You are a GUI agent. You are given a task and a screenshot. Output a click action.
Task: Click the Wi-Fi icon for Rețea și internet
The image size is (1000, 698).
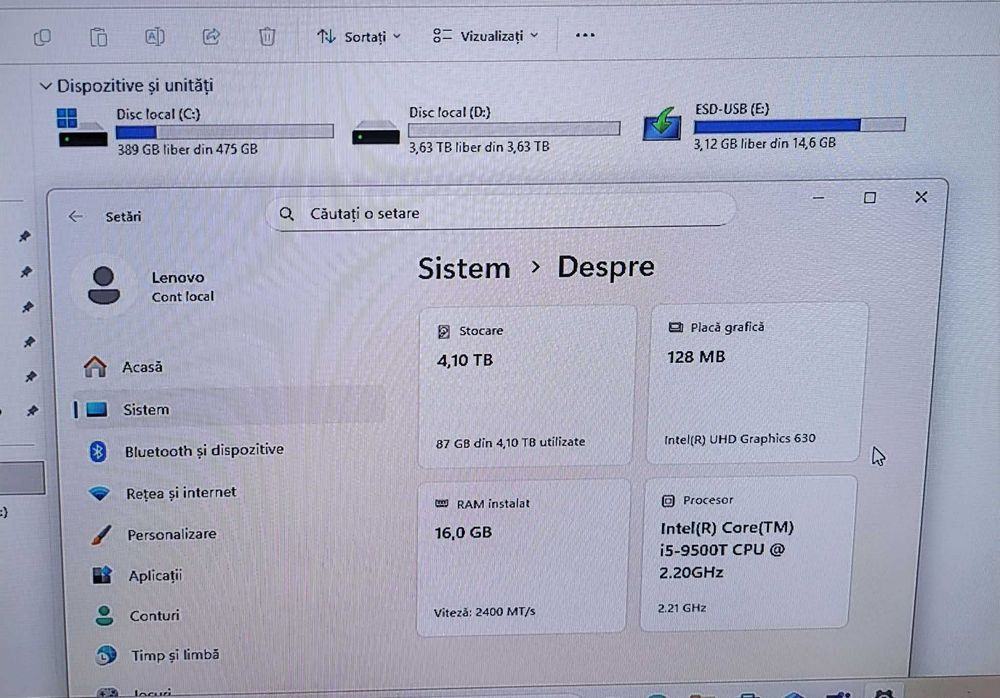coord(99,493)
